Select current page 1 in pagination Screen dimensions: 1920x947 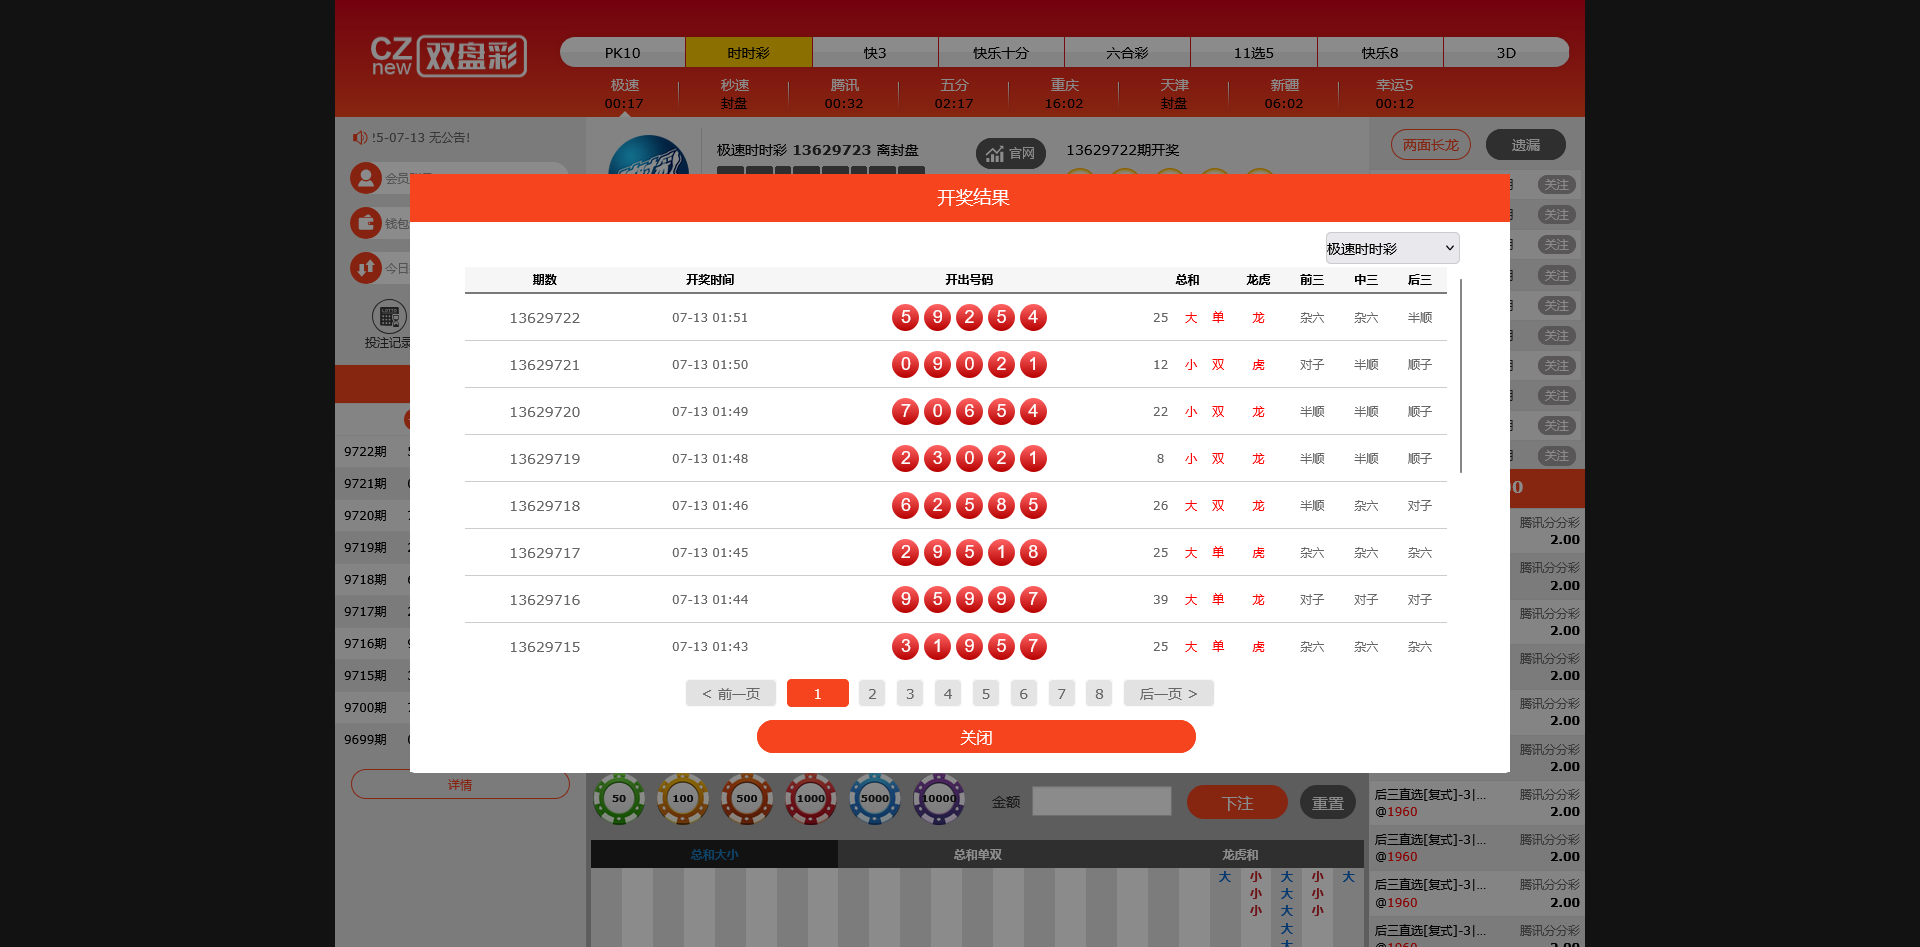point(818,693)
